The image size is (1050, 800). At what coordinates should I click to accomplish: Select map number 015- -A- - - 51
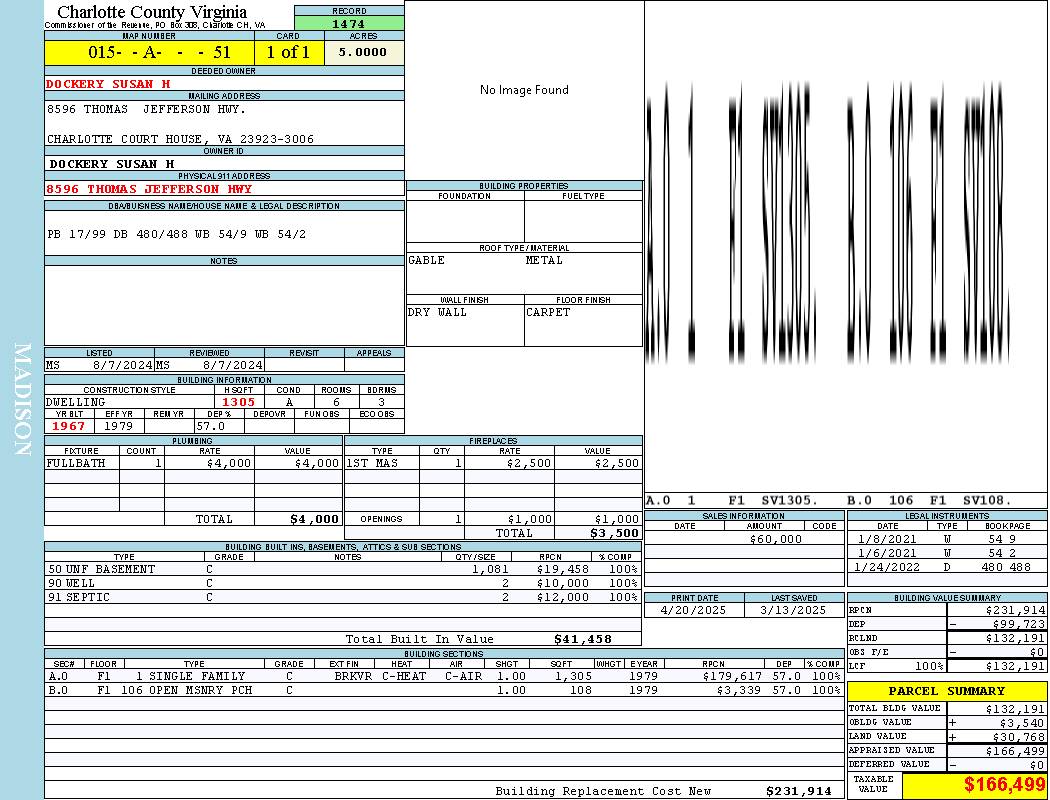tap(159, 52)
